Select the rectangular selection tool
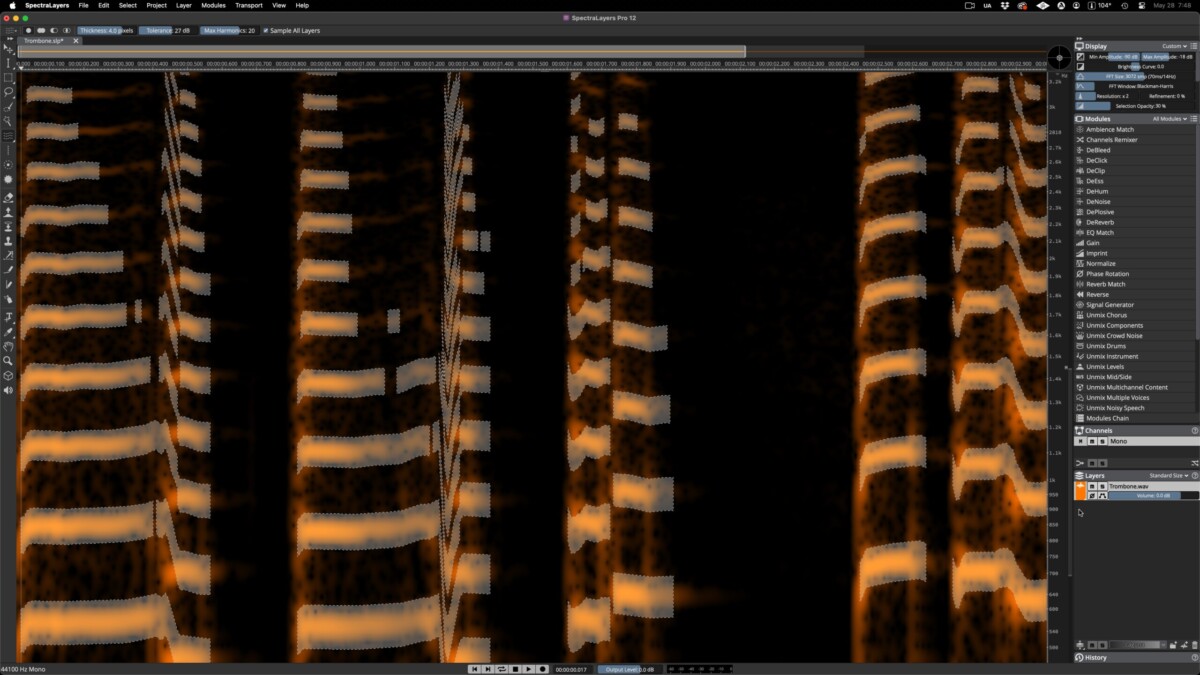Viewport: 1200px width, 675px height. click(x=8, y=77)
